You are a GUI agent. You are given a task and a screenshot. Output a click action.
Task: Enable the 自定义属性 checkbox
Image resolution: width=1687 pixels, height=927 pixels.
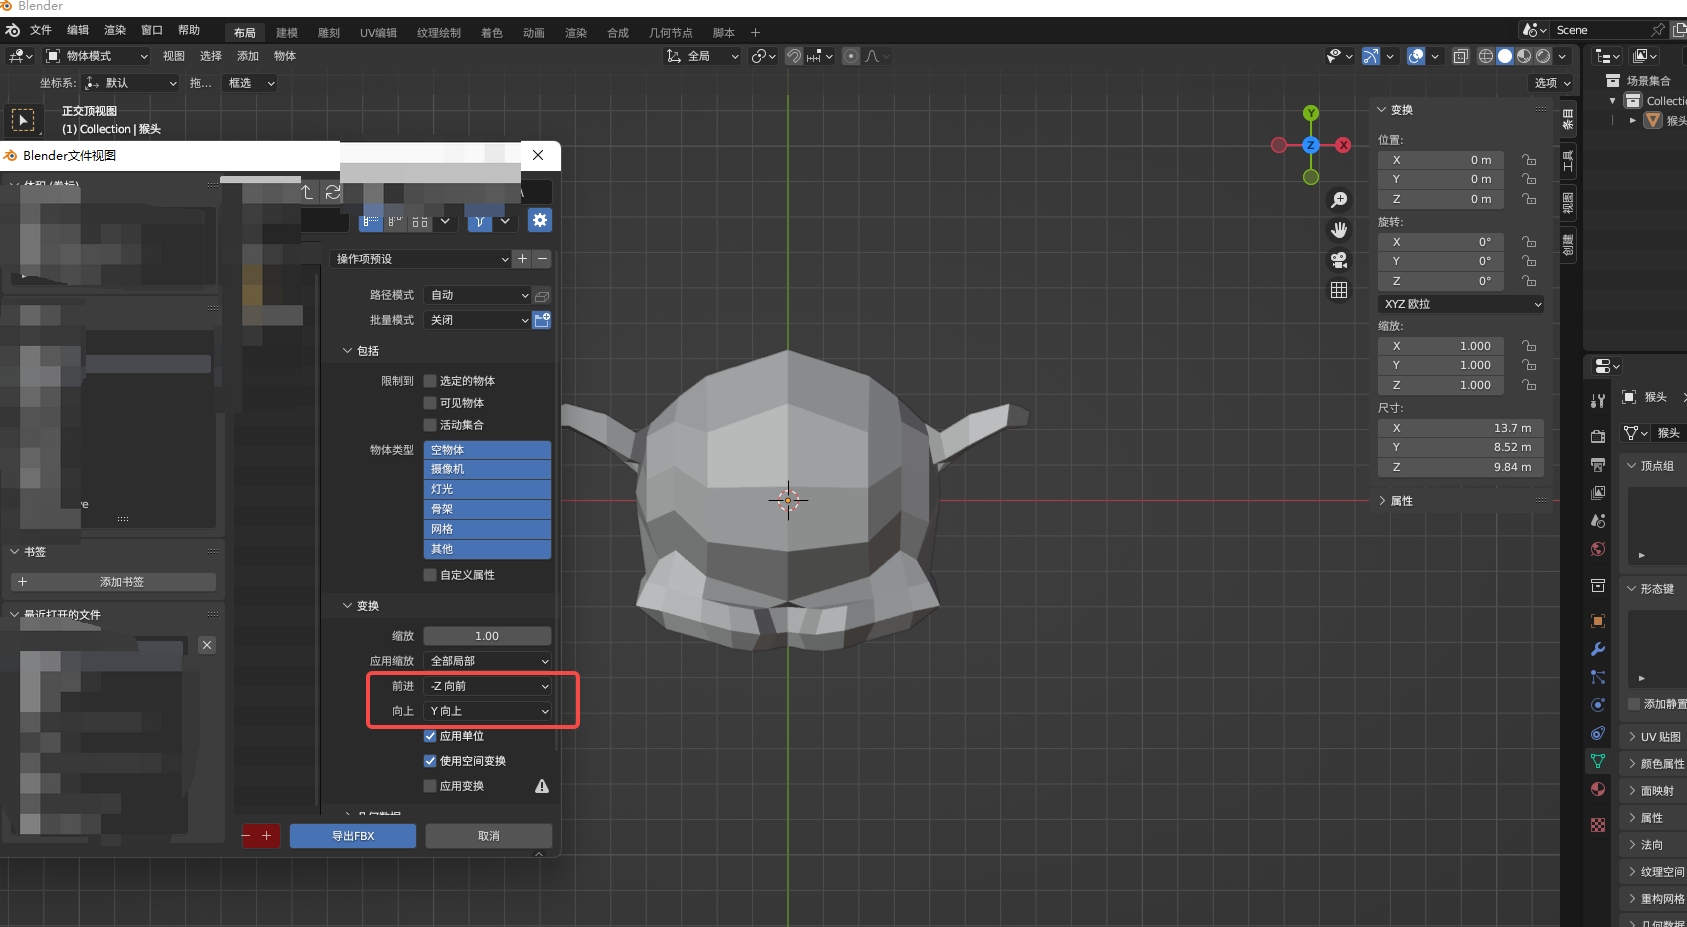(430, 575)
